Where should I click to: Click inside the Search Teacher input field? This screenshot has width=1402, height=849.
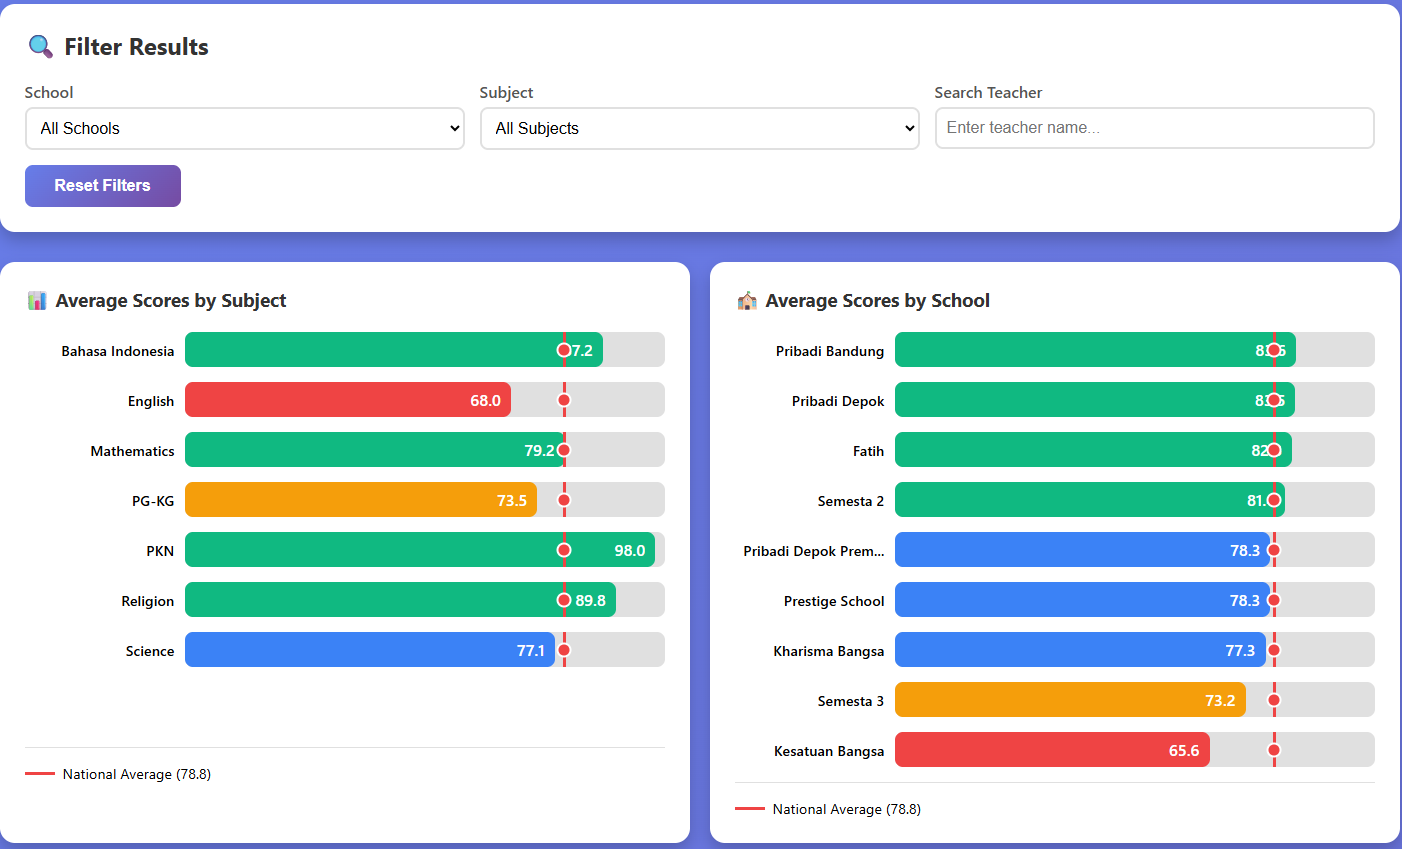point(1154,128)
